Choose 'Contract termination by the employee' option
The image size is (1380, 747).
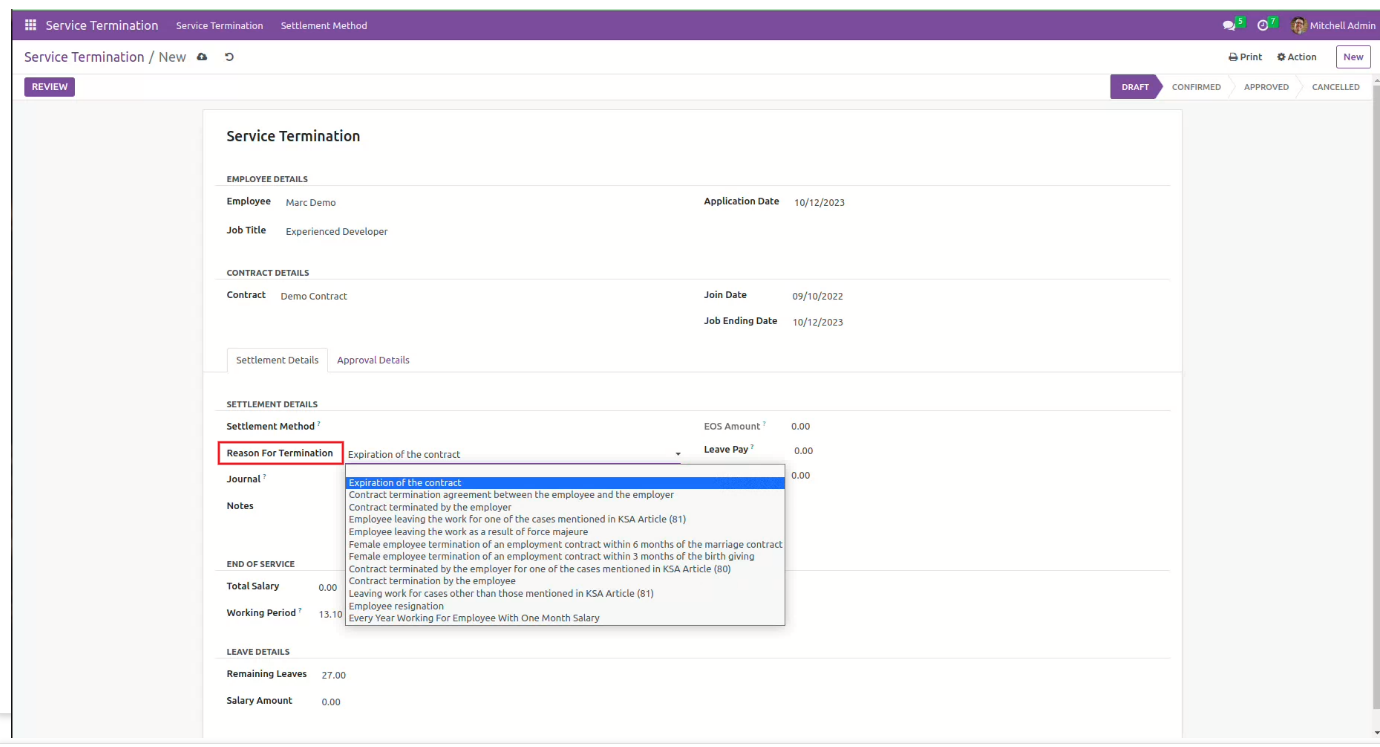point(565,581)
